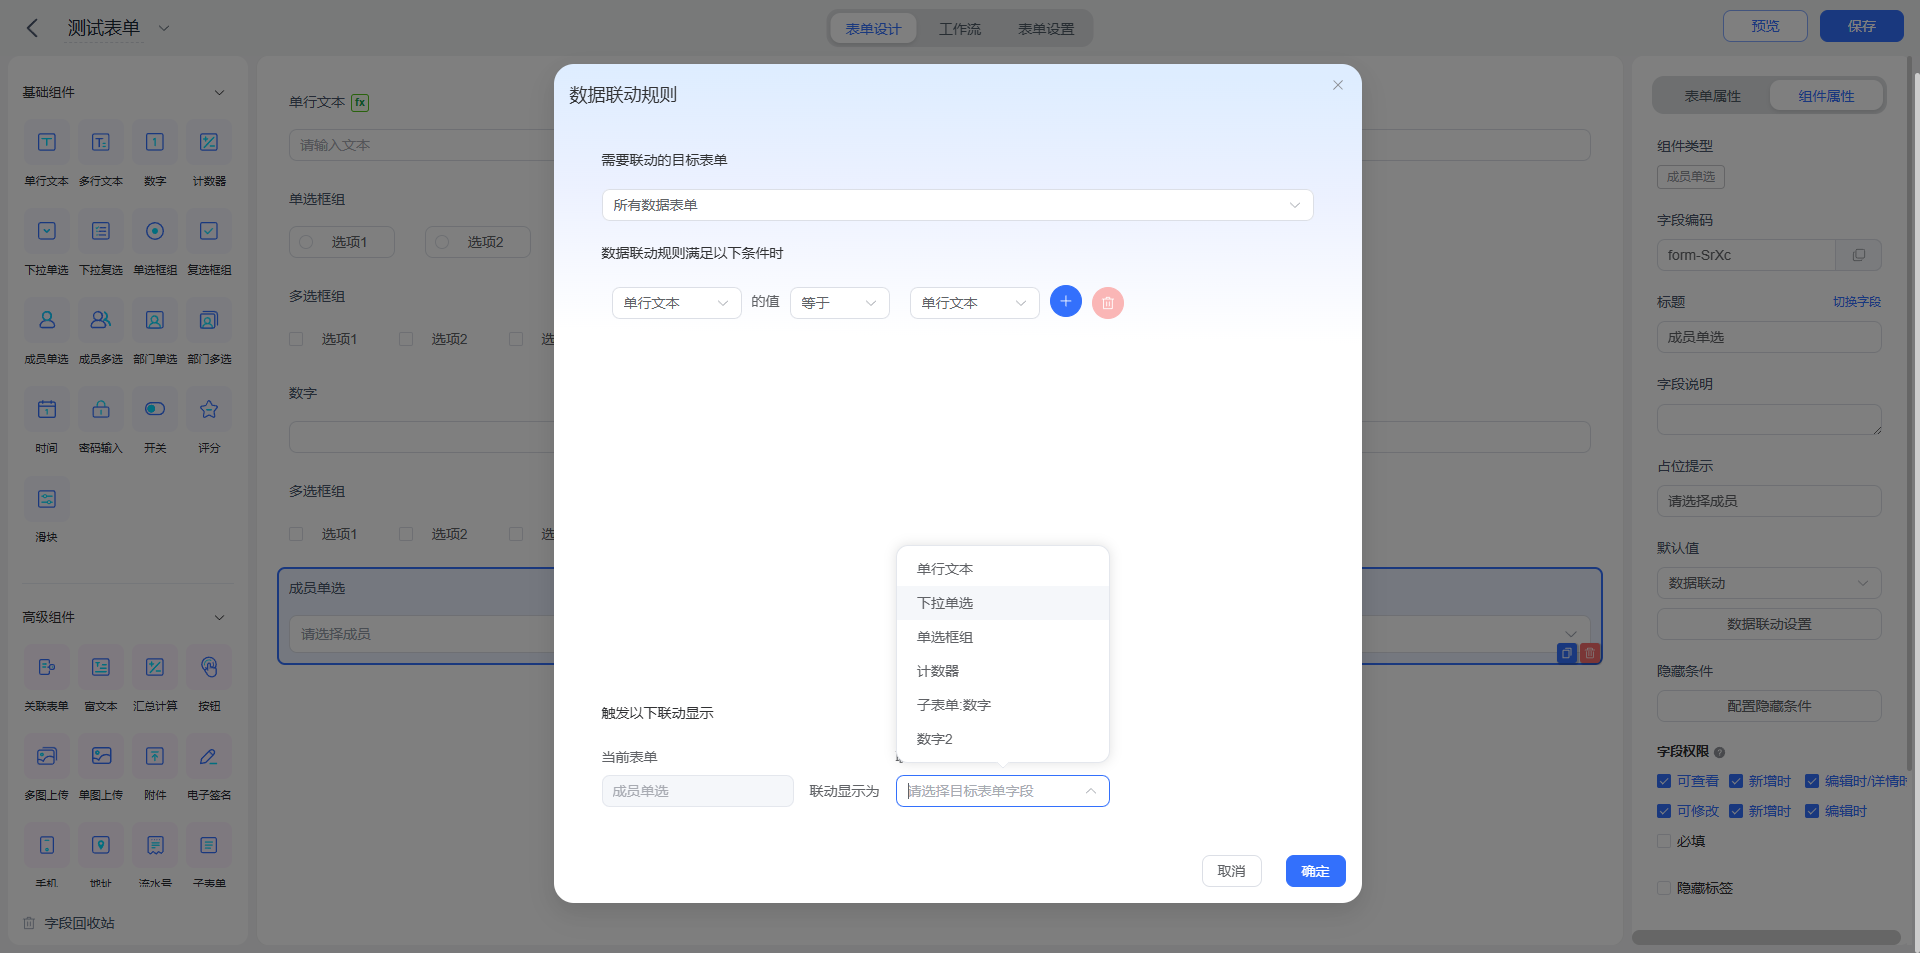1920x953 pixels.
Task: Toggle the 编辑时 checkbox in 可修改 row
Action: click(1812, 811)
